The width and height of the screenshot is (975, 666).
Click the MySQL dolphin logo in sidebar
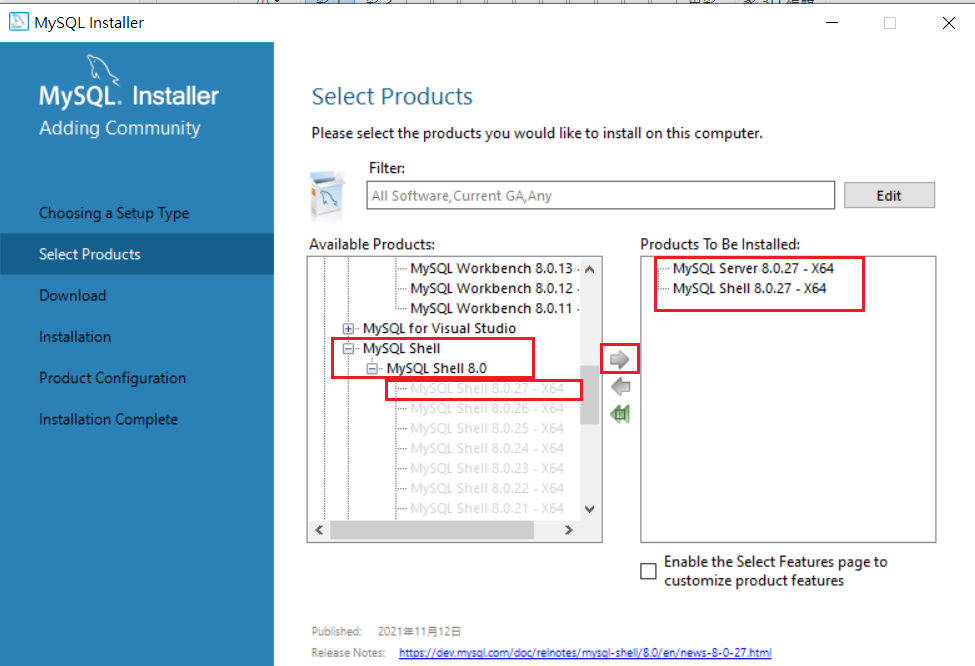click(x=103, y=69)
